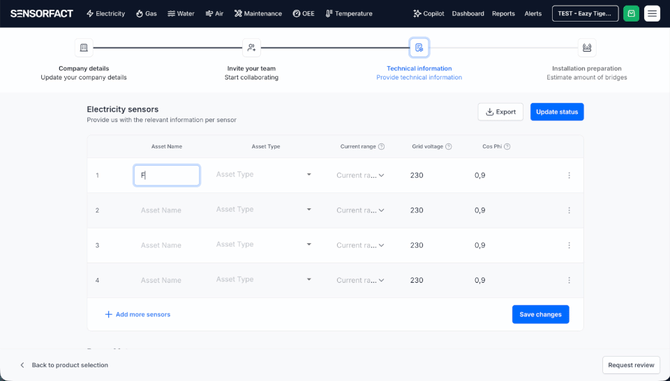
Task: Select the Technical information step icon
Action: click(x=419, y=47)
